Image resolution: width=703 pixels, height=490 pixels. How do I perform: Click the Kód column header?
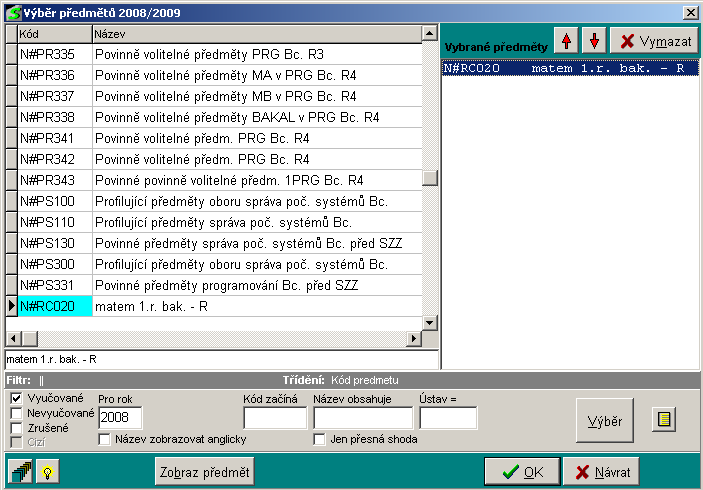click(x=55, y=34)
